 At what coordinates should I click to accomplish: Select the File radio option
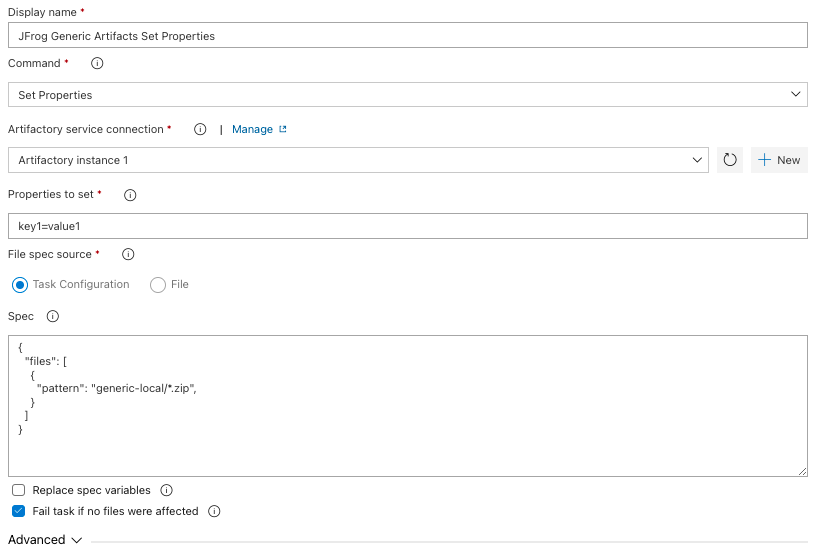158,285
